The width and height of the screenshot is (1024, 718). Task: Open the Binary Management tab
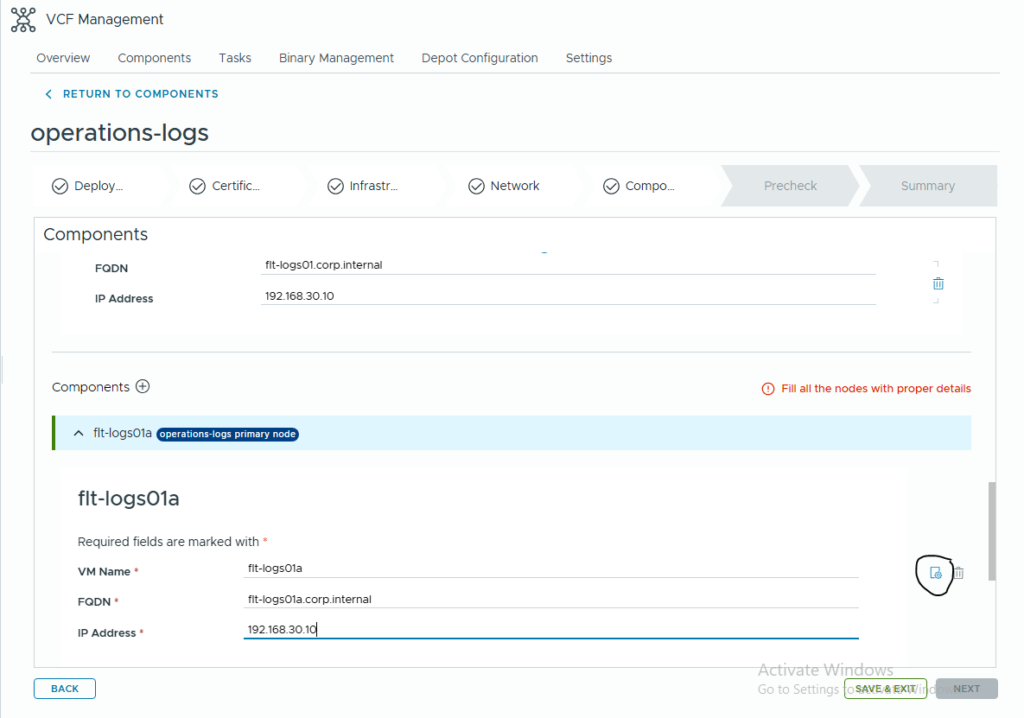(x=336, y=58)
